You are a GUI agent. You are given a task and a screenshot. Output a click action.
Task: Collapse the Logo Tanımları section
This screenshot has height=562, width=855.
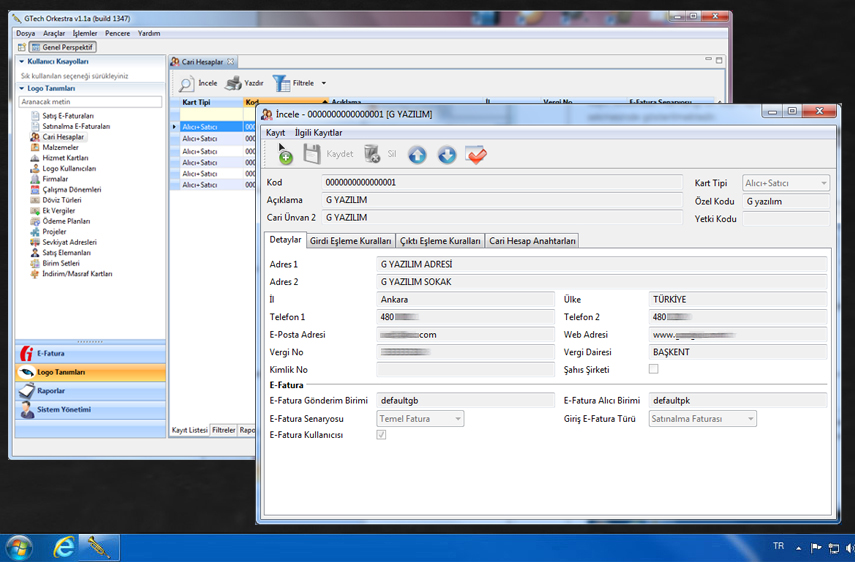[20, 88]
